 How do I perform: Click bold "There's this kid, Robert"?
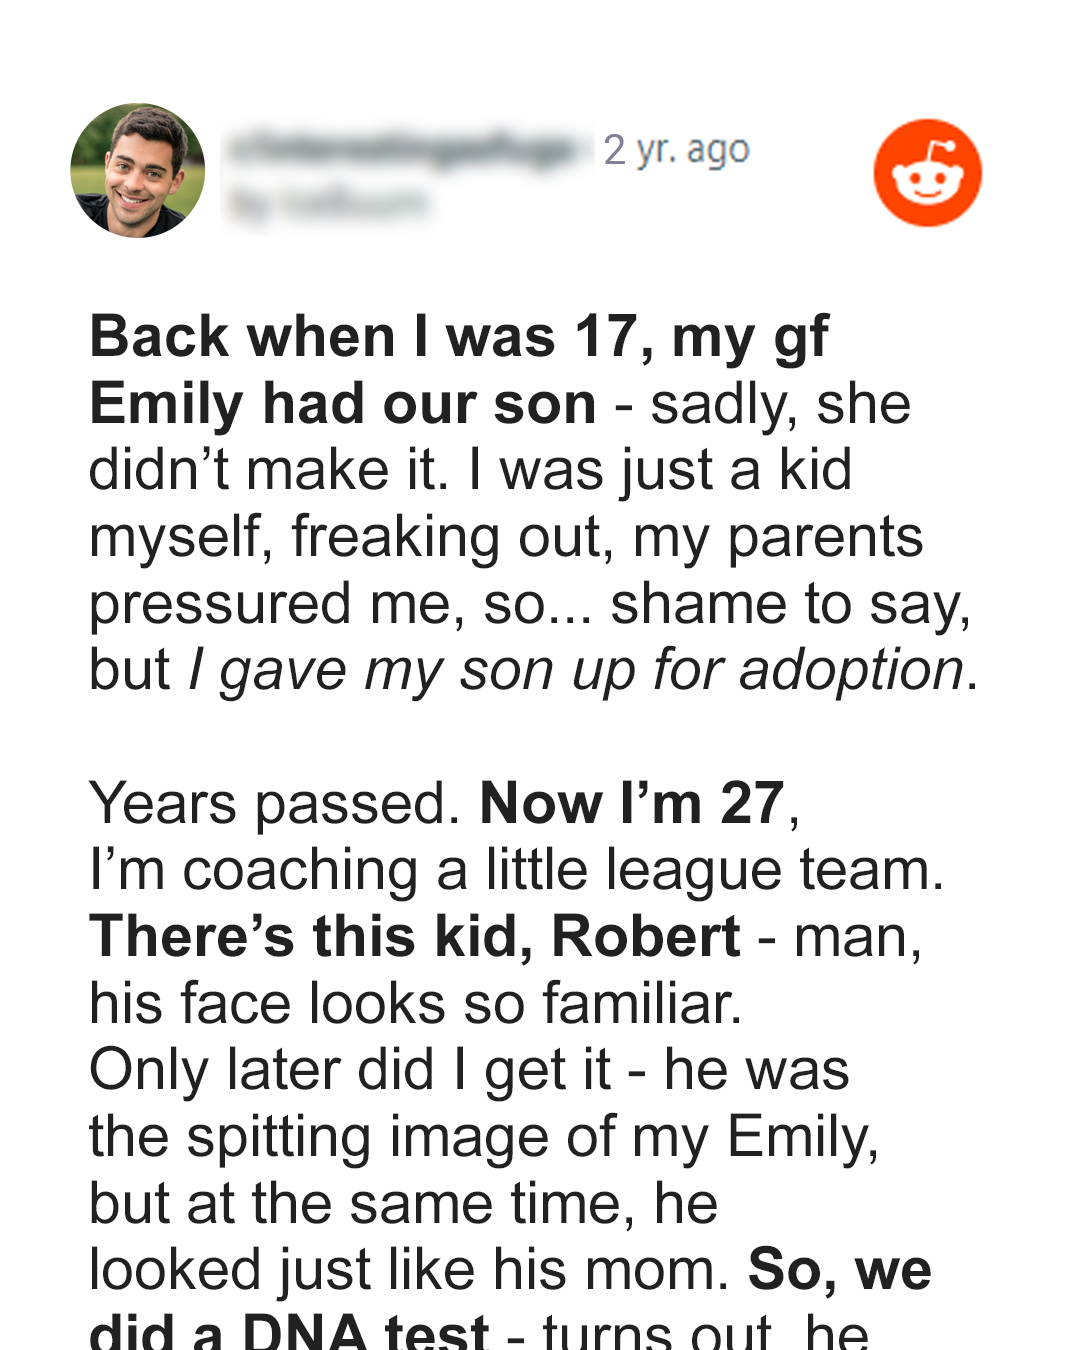click(415, 937)
